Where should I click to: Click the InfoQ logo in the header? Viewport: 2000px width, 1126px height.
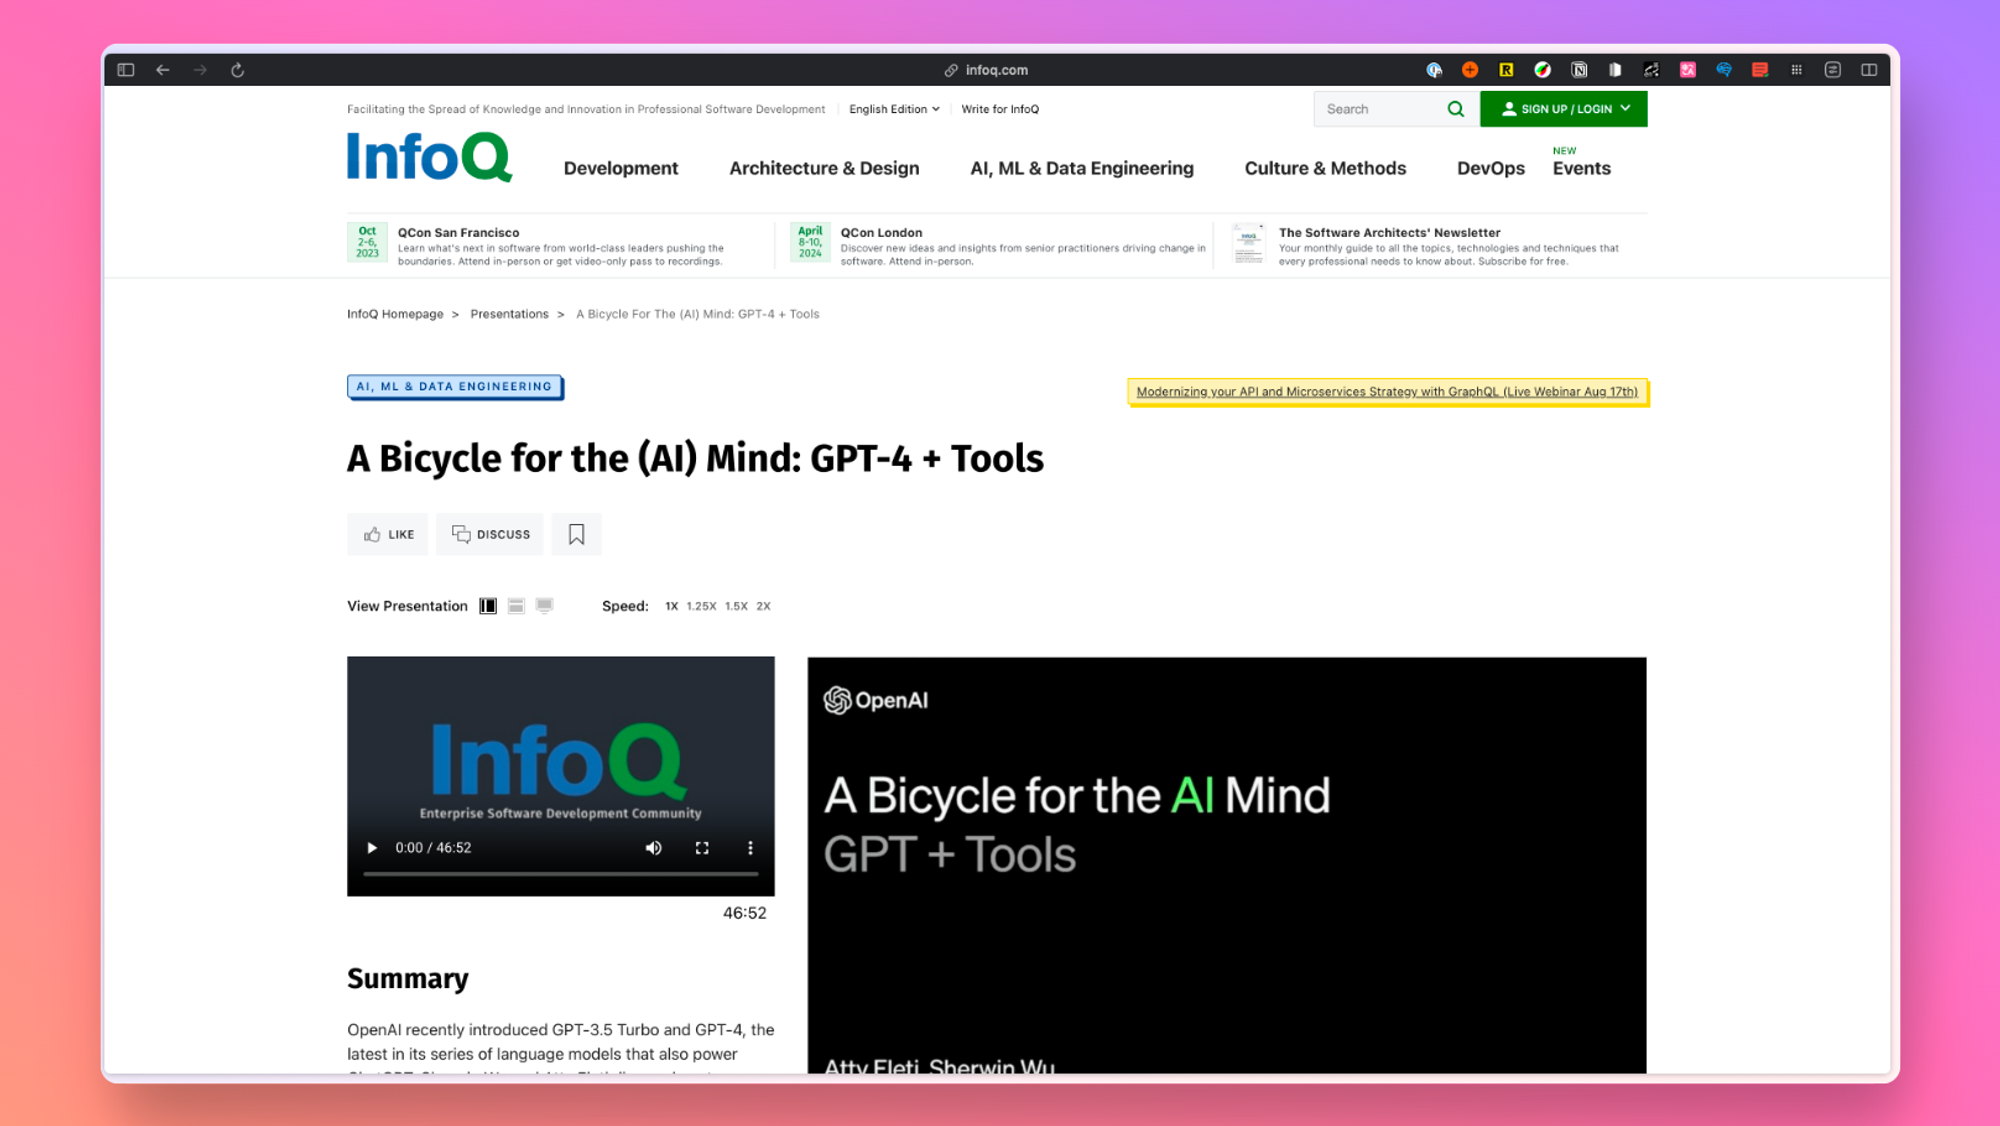(430, 158)
